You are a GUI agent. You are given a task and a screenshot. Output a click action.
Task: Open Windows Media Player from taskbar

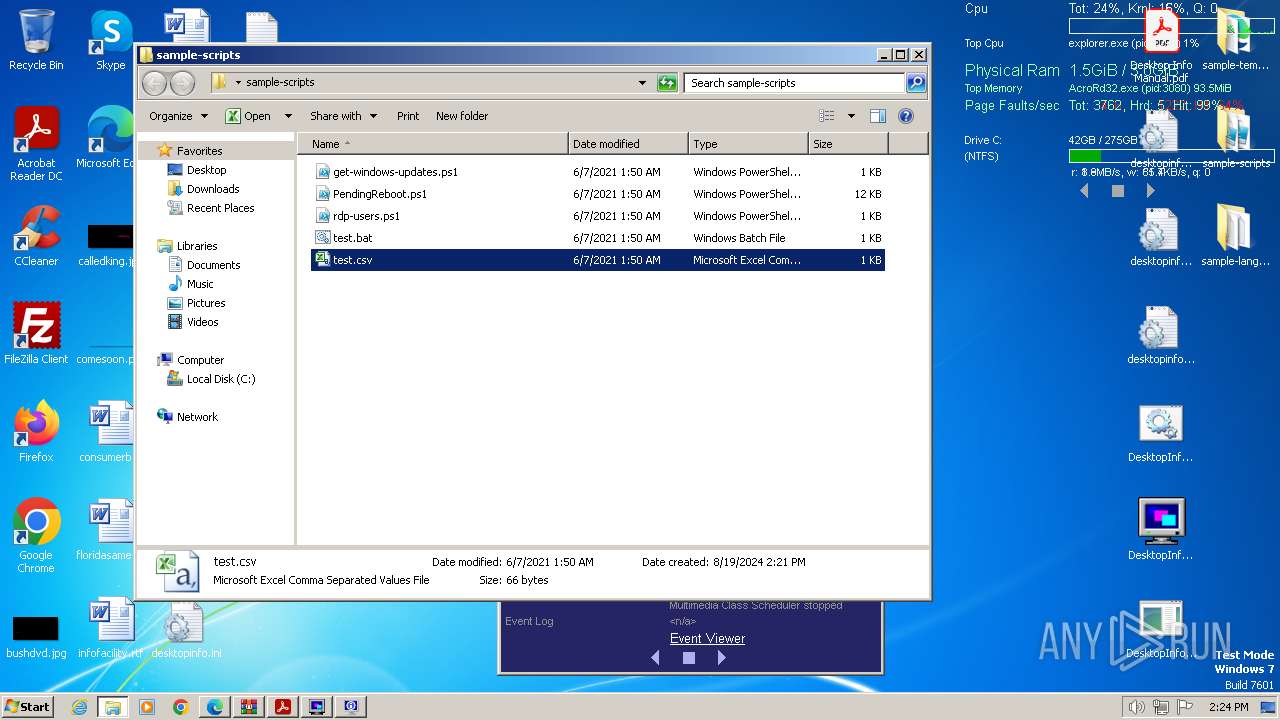(x=147, y=707)
